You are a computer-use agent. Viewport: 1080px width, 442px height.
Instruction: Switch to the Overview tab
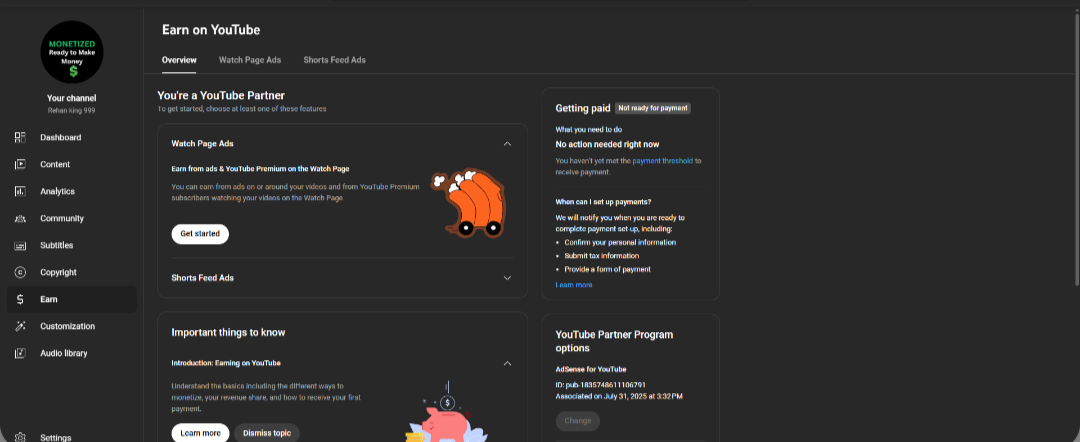tap(179, 60)
